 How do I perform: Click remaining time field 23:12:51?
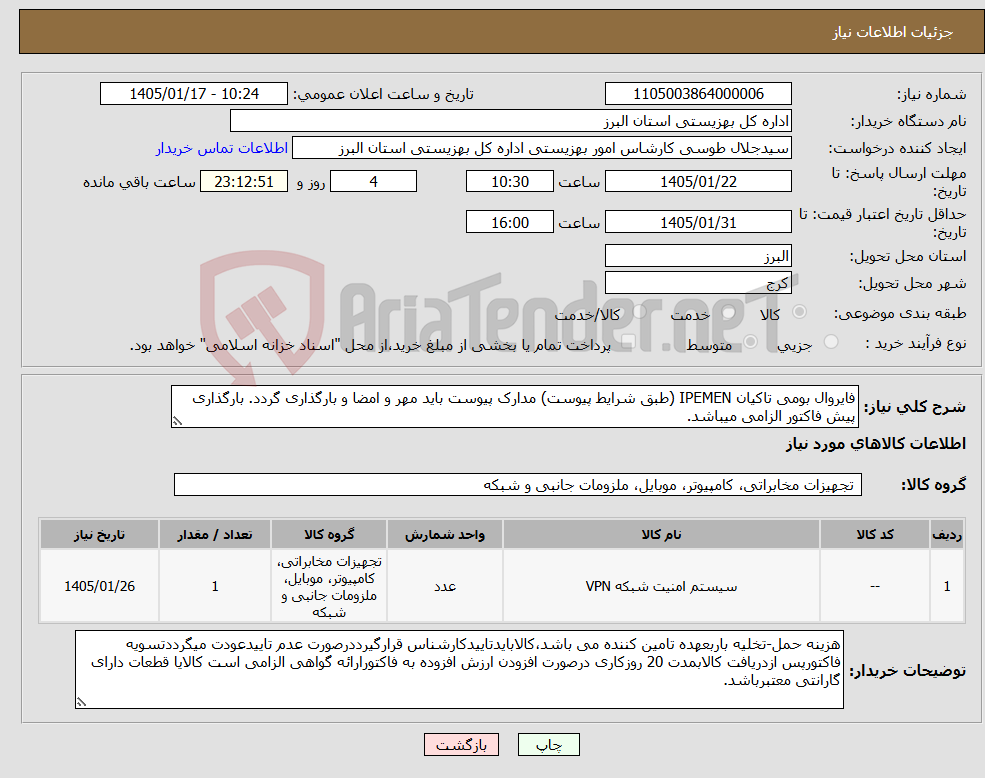pos(244,182)
